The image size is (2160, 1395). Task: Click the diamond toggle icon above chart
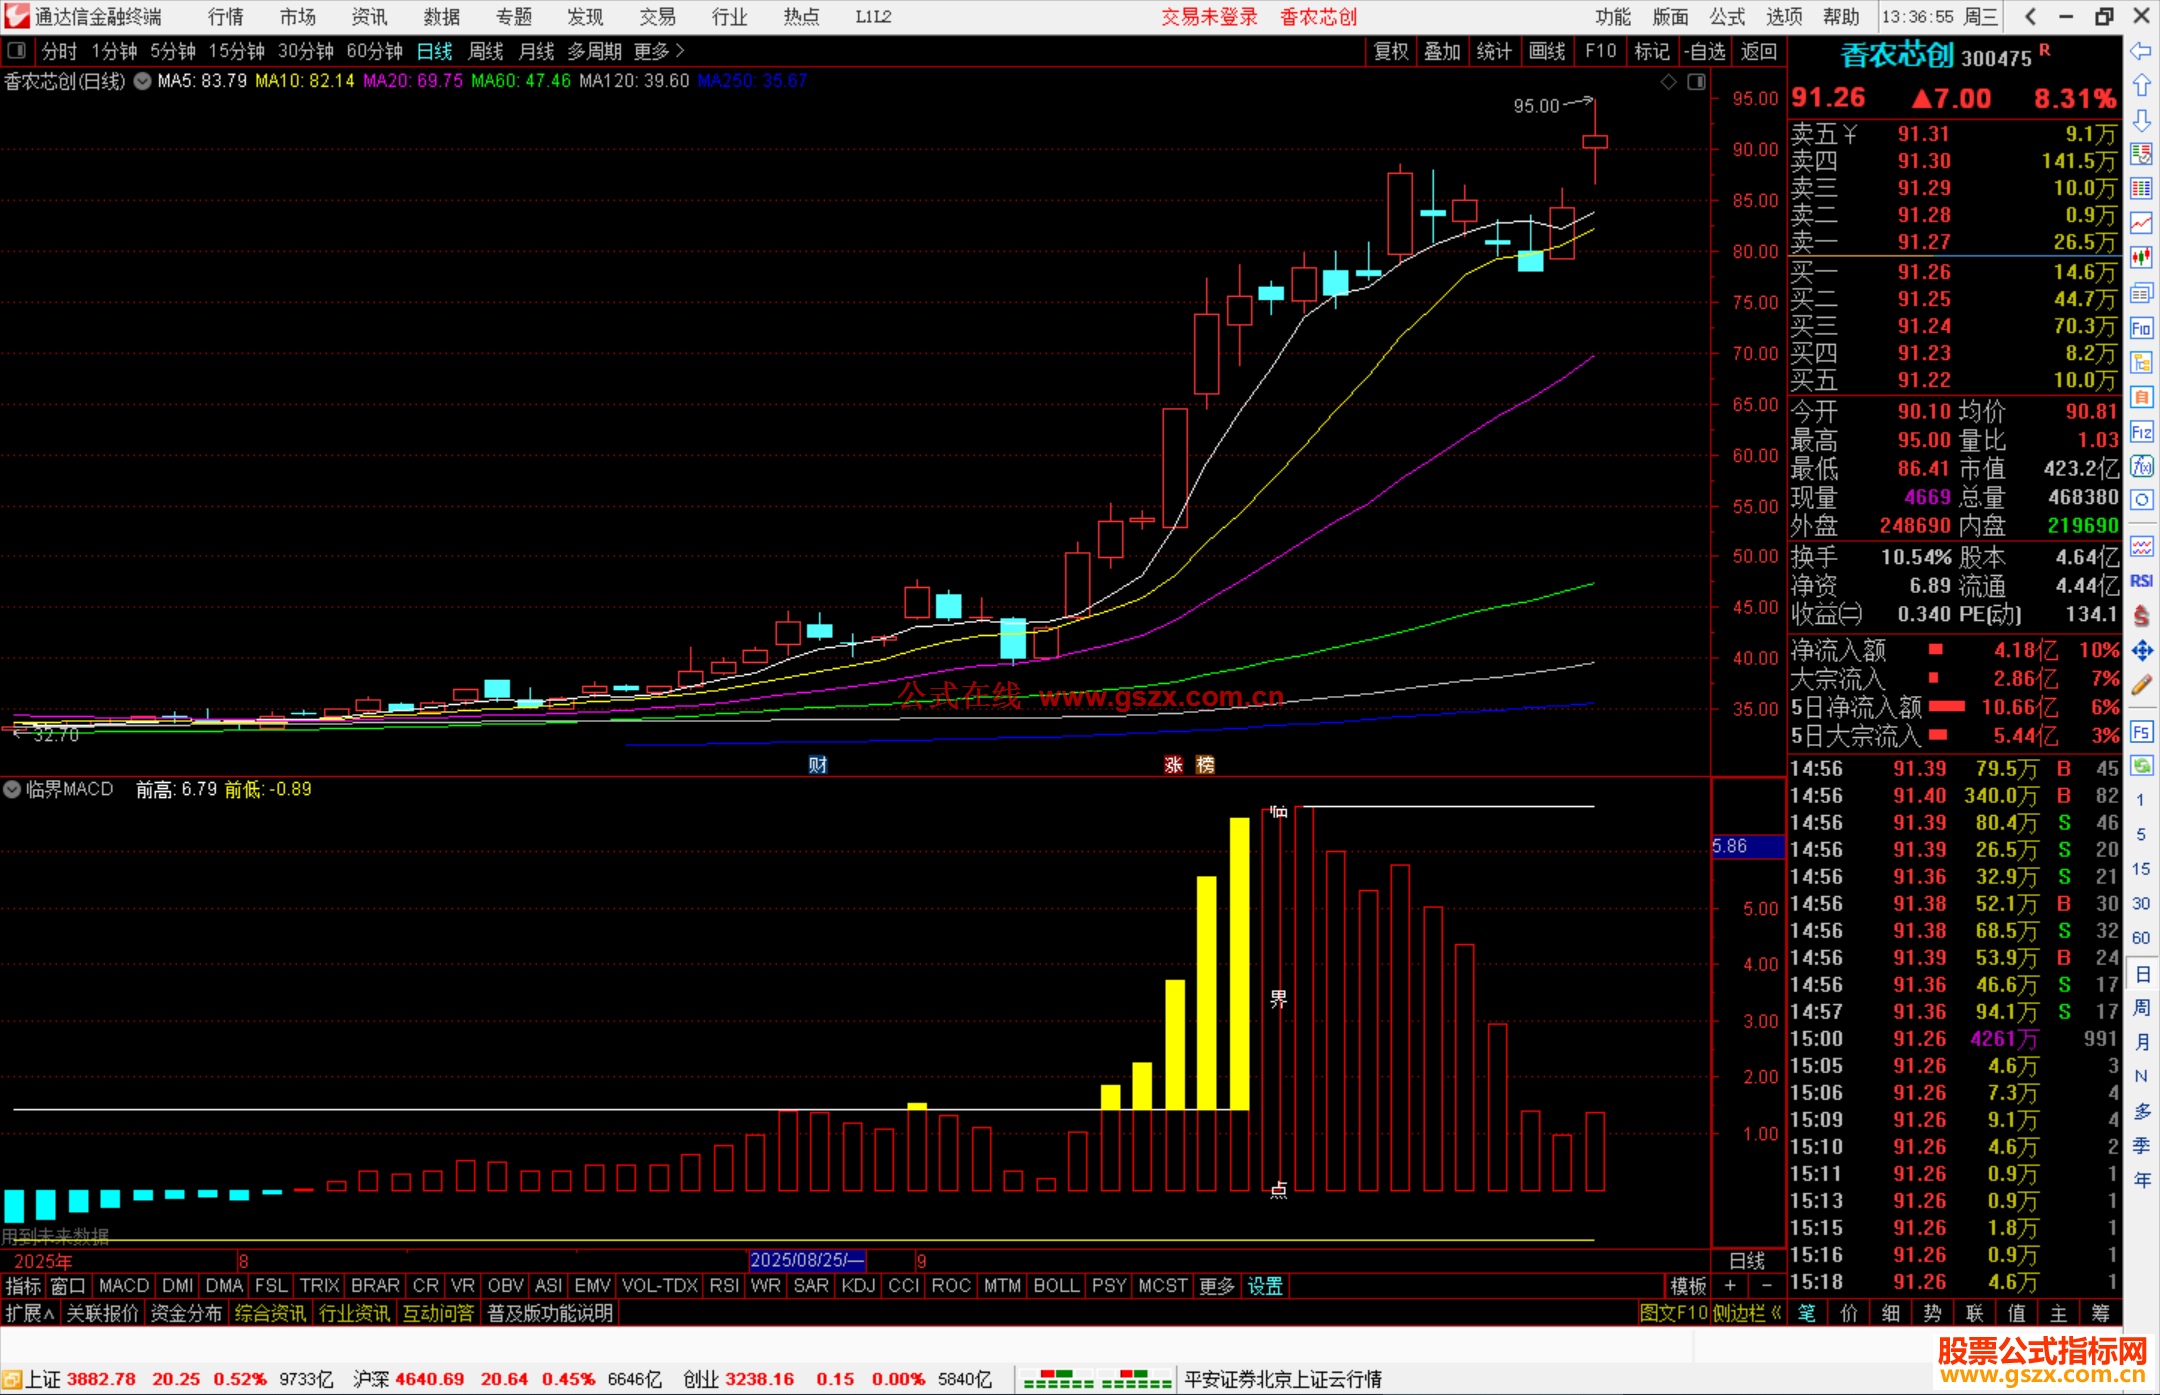[x=1668, y=82]
